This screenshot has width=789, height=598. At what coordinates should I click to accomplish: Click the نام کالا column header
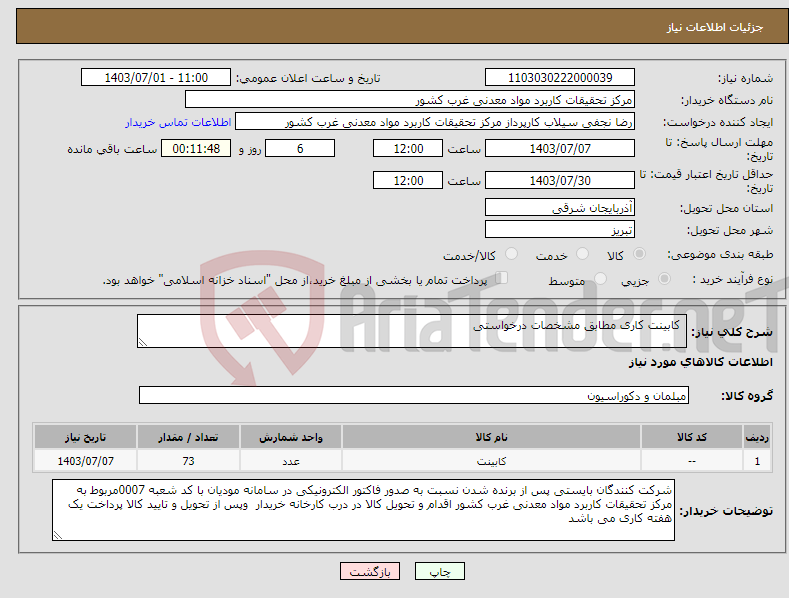(491, 437)
